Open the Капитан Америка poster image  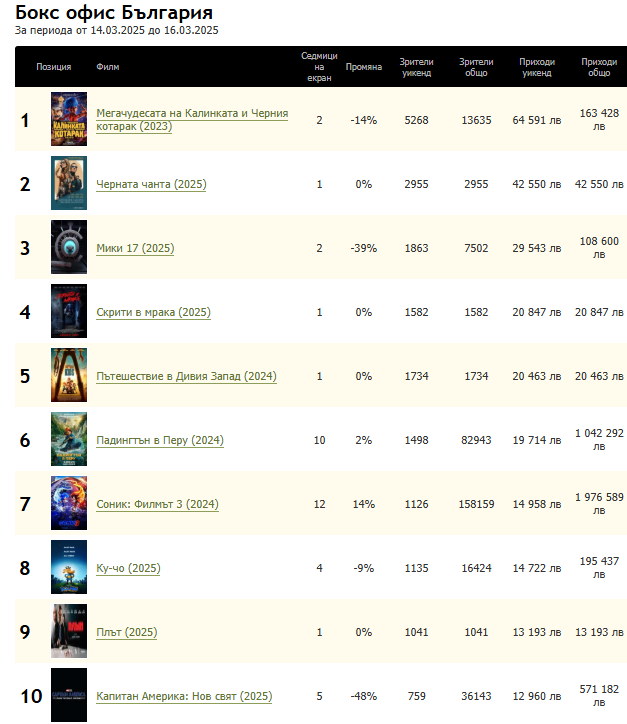(x=69, y=695)
